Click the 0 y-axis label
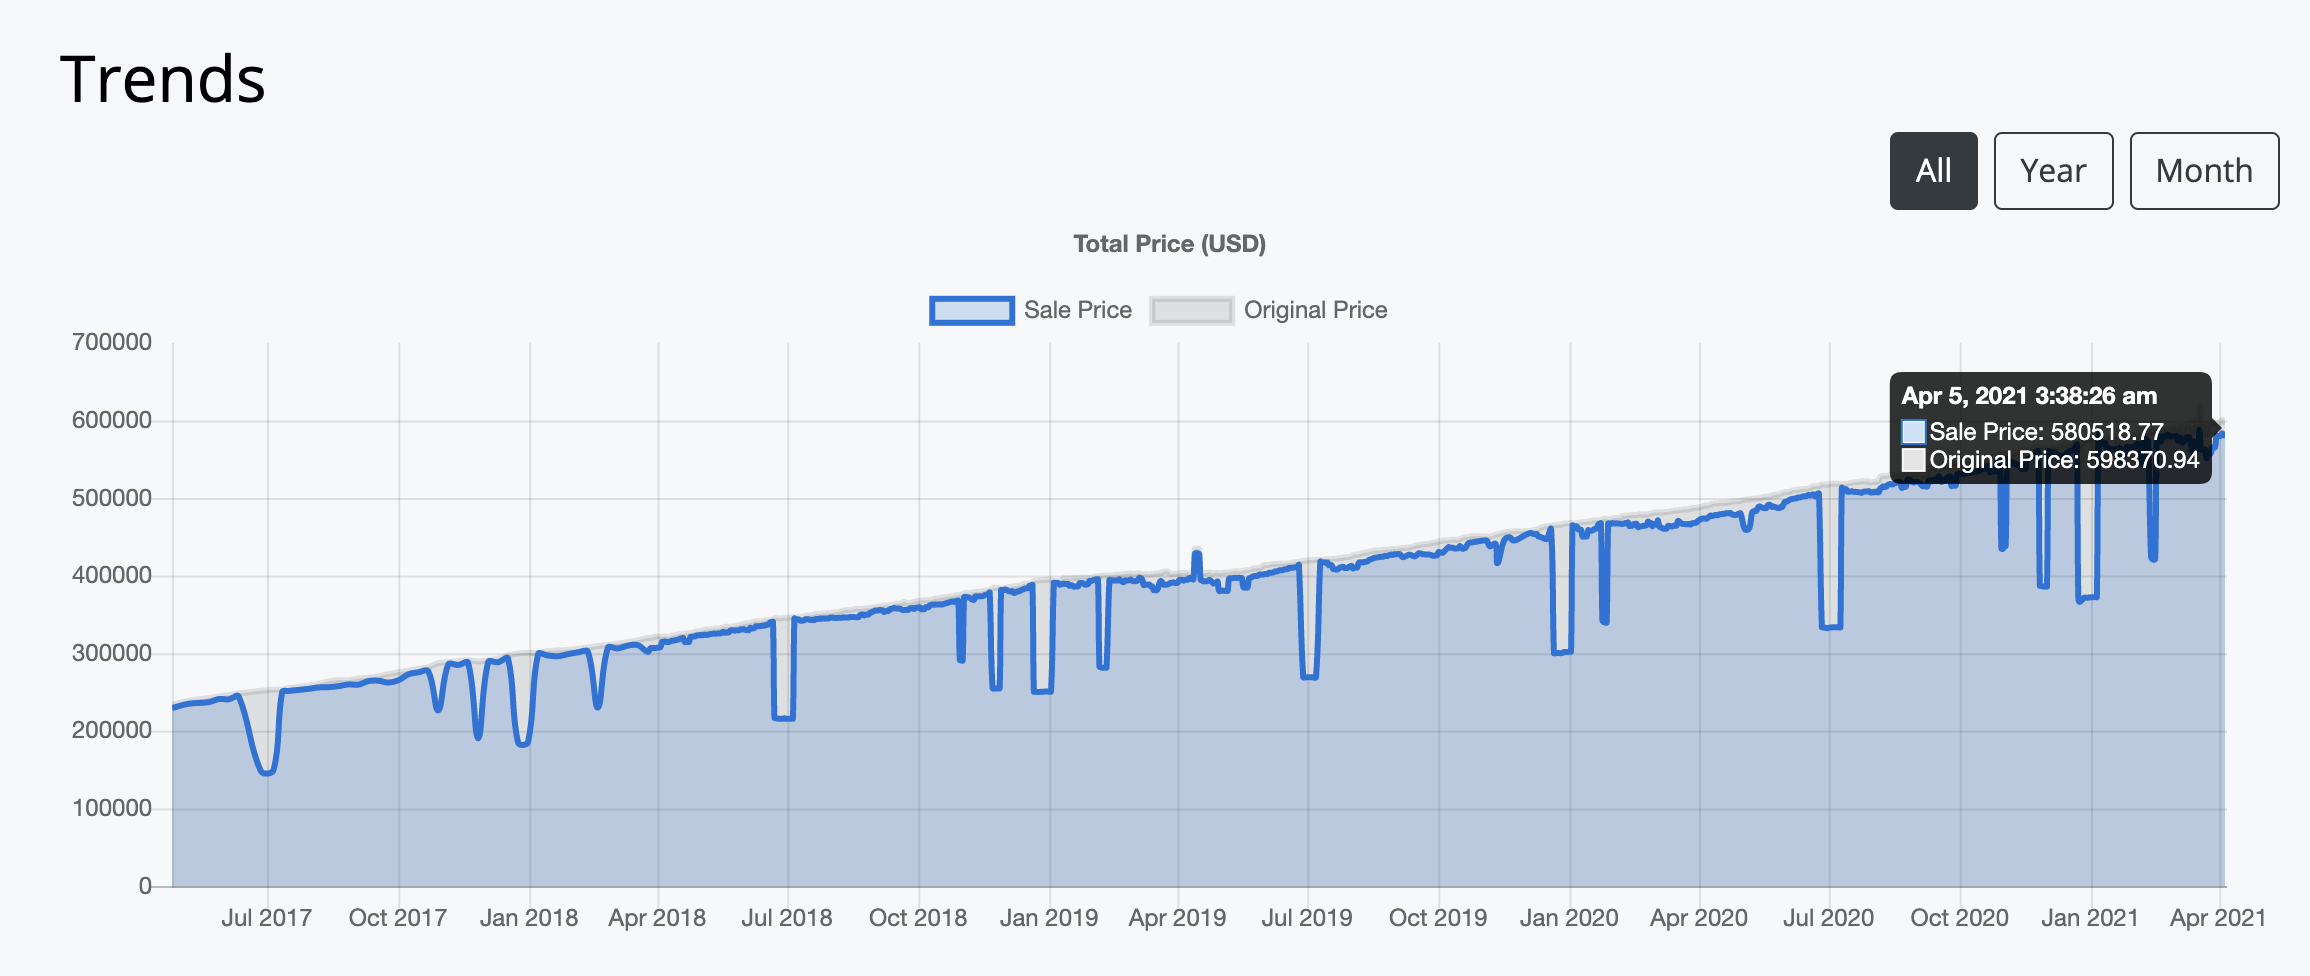The image size is (2310, 976). point(145,886)
